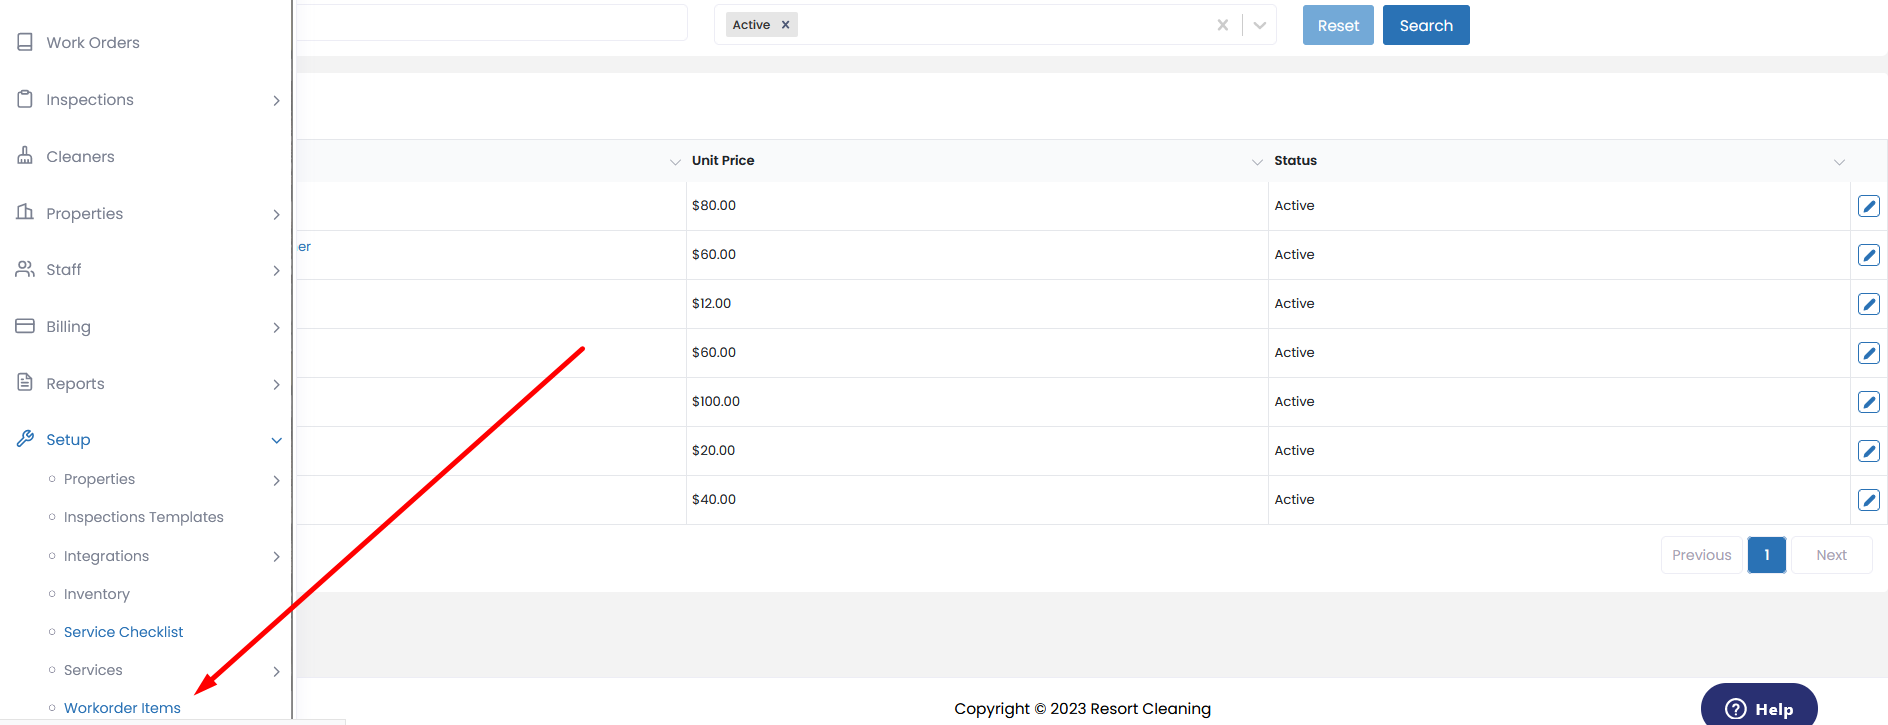Click the Cleaners broom icon
This screenshot has height=725, width=1888.
25,156
